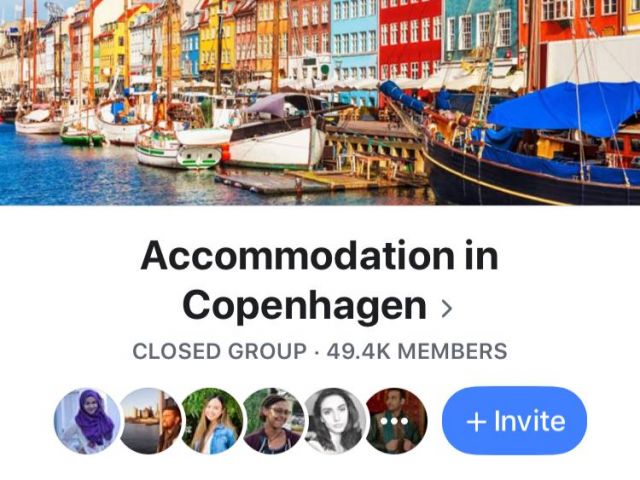640x480 pixels.
Task: Click the white sailboat in cover photo
Action: (276, 135)
